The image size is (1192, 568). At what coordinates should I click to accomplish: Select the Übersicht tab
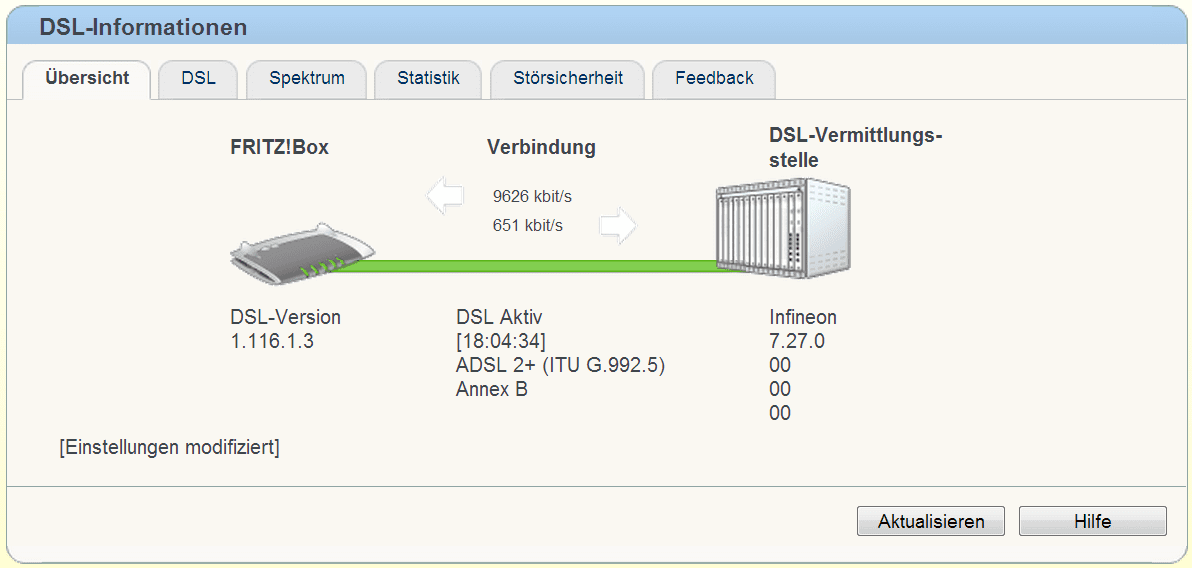coord(87,78)
